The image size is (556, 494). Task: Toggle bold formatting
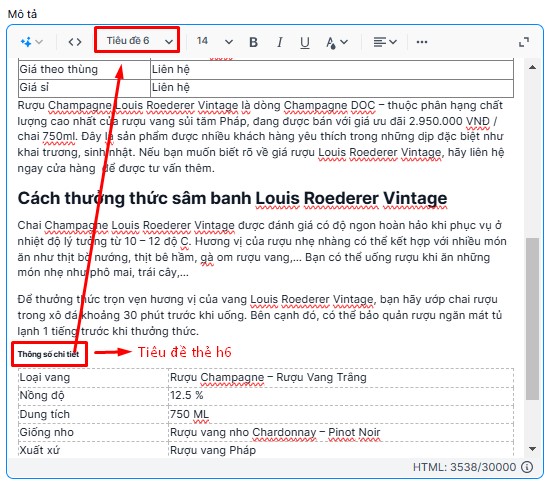253,42
